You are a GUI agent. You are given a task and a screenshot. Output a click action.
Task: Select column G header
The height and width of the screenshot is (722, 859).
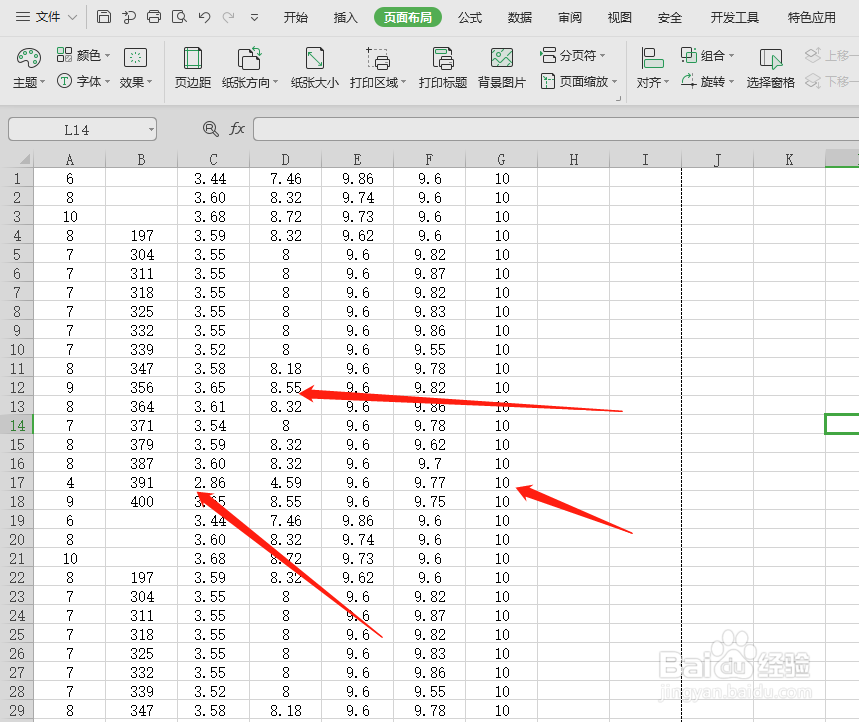[x=501, y=159]
